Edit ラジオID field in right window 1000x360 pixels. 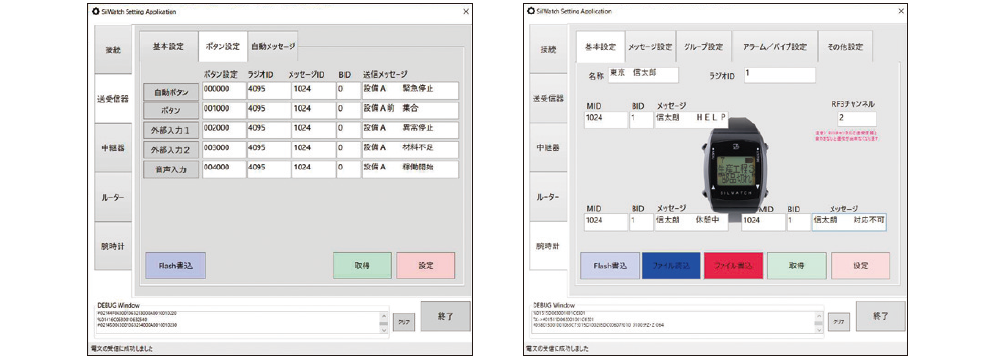(x=779, y=75)
